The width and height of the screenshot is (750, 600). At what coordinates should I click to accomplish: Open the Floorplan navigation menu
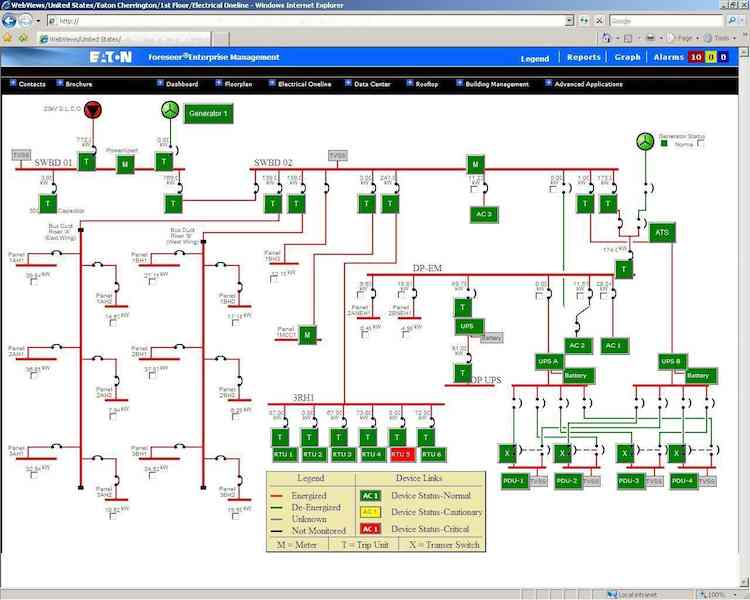(234, 84)
